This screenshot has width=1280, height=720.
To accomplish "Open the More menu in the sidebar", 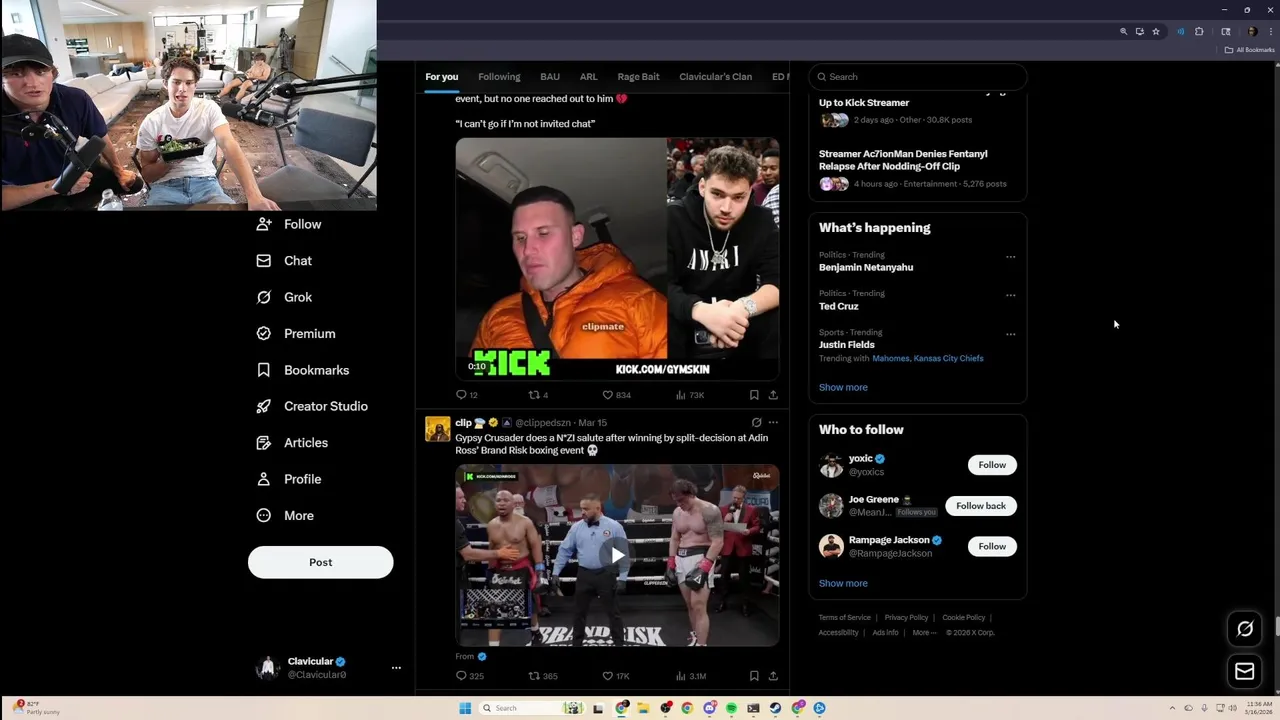I will point(285,516).
